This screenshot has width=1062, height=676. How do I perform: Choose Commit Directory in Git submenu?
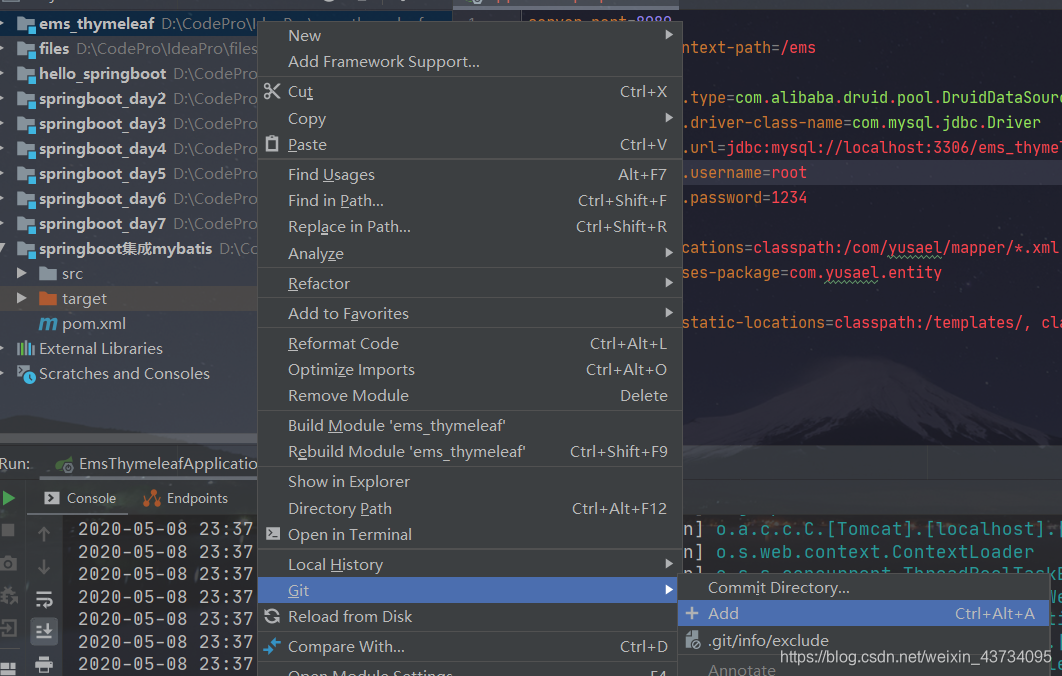[864, 587]
